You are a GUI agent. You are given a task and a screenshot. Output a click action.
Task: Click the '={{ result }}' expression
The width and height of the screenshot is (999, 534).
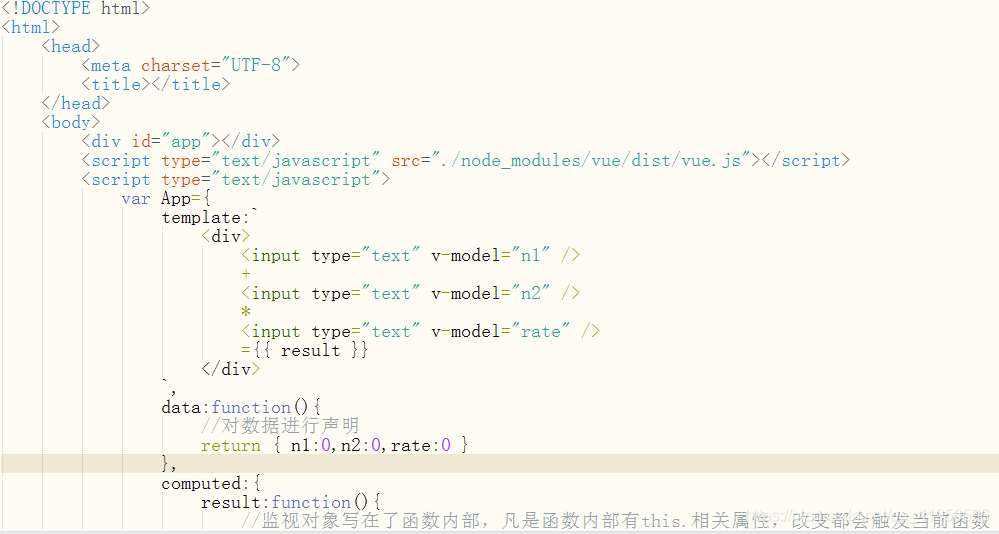305,350
